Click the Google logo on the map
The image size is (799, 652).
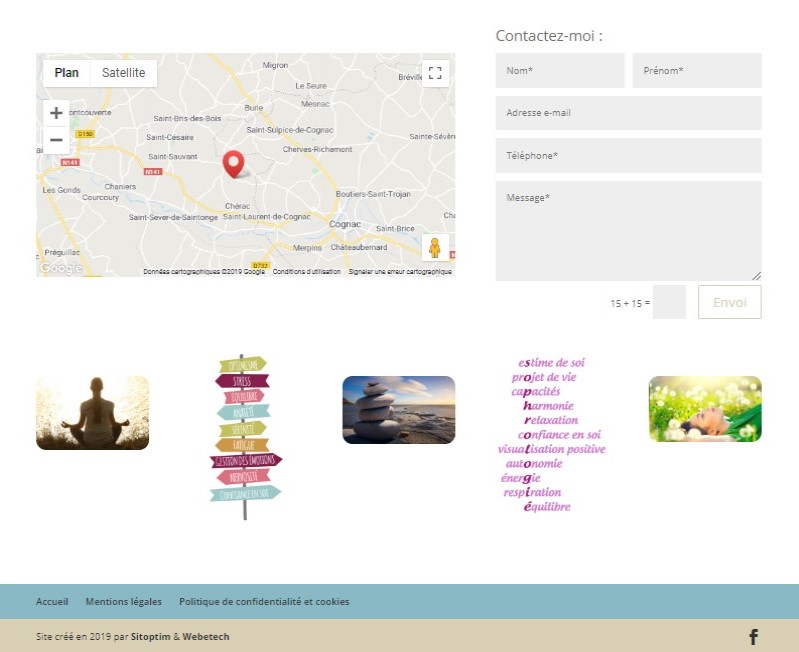click(x=61, y=268)
